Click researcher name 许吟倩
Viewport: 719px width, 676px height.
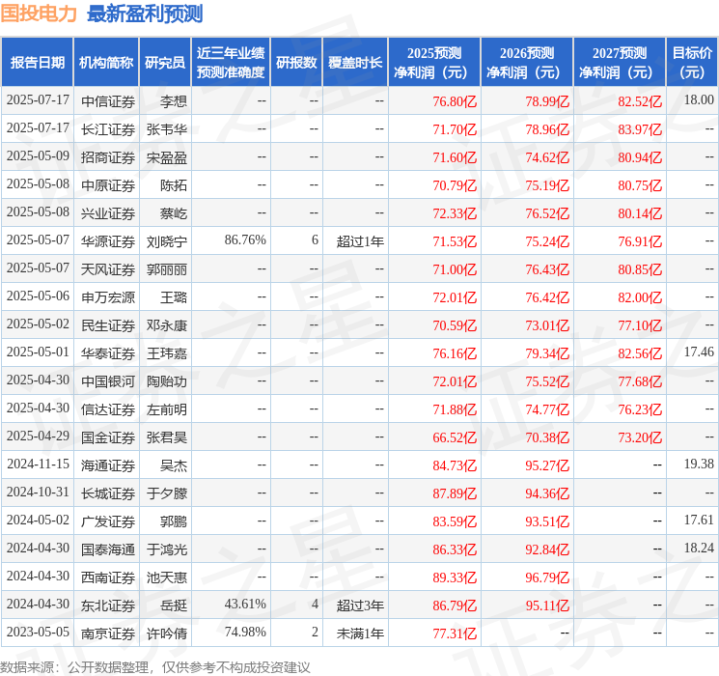click(x=166, y=633)
